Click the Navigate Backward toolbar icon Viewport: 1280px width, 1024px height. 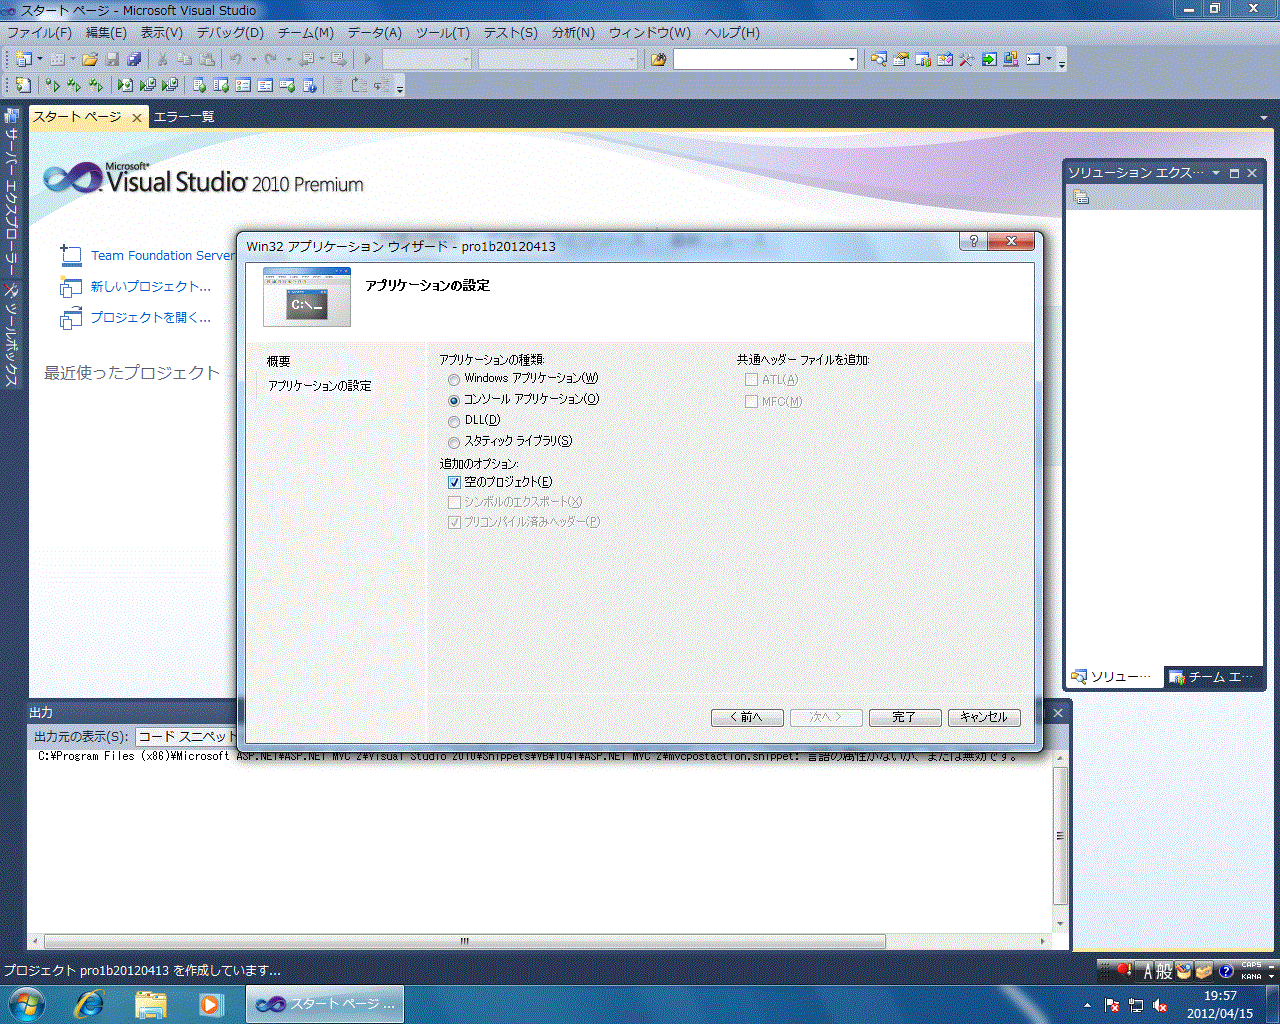pos(305,59)
